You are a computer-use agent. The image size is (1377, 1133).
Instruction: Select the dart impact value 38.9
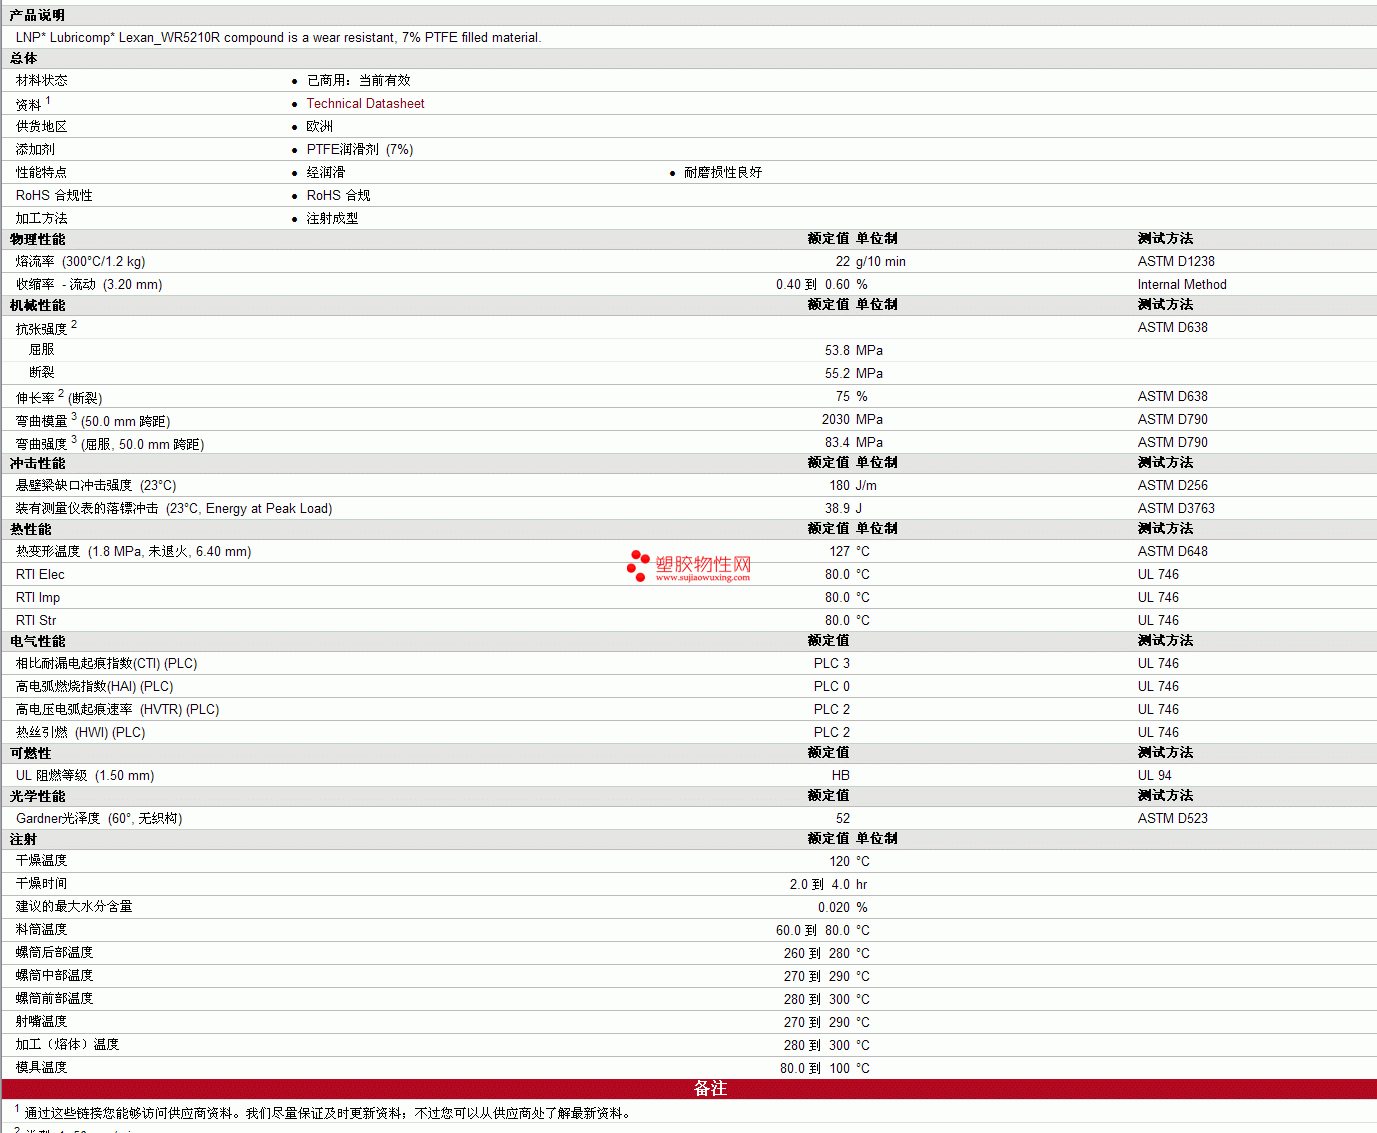pyautogui.click(x=838, y=508)
